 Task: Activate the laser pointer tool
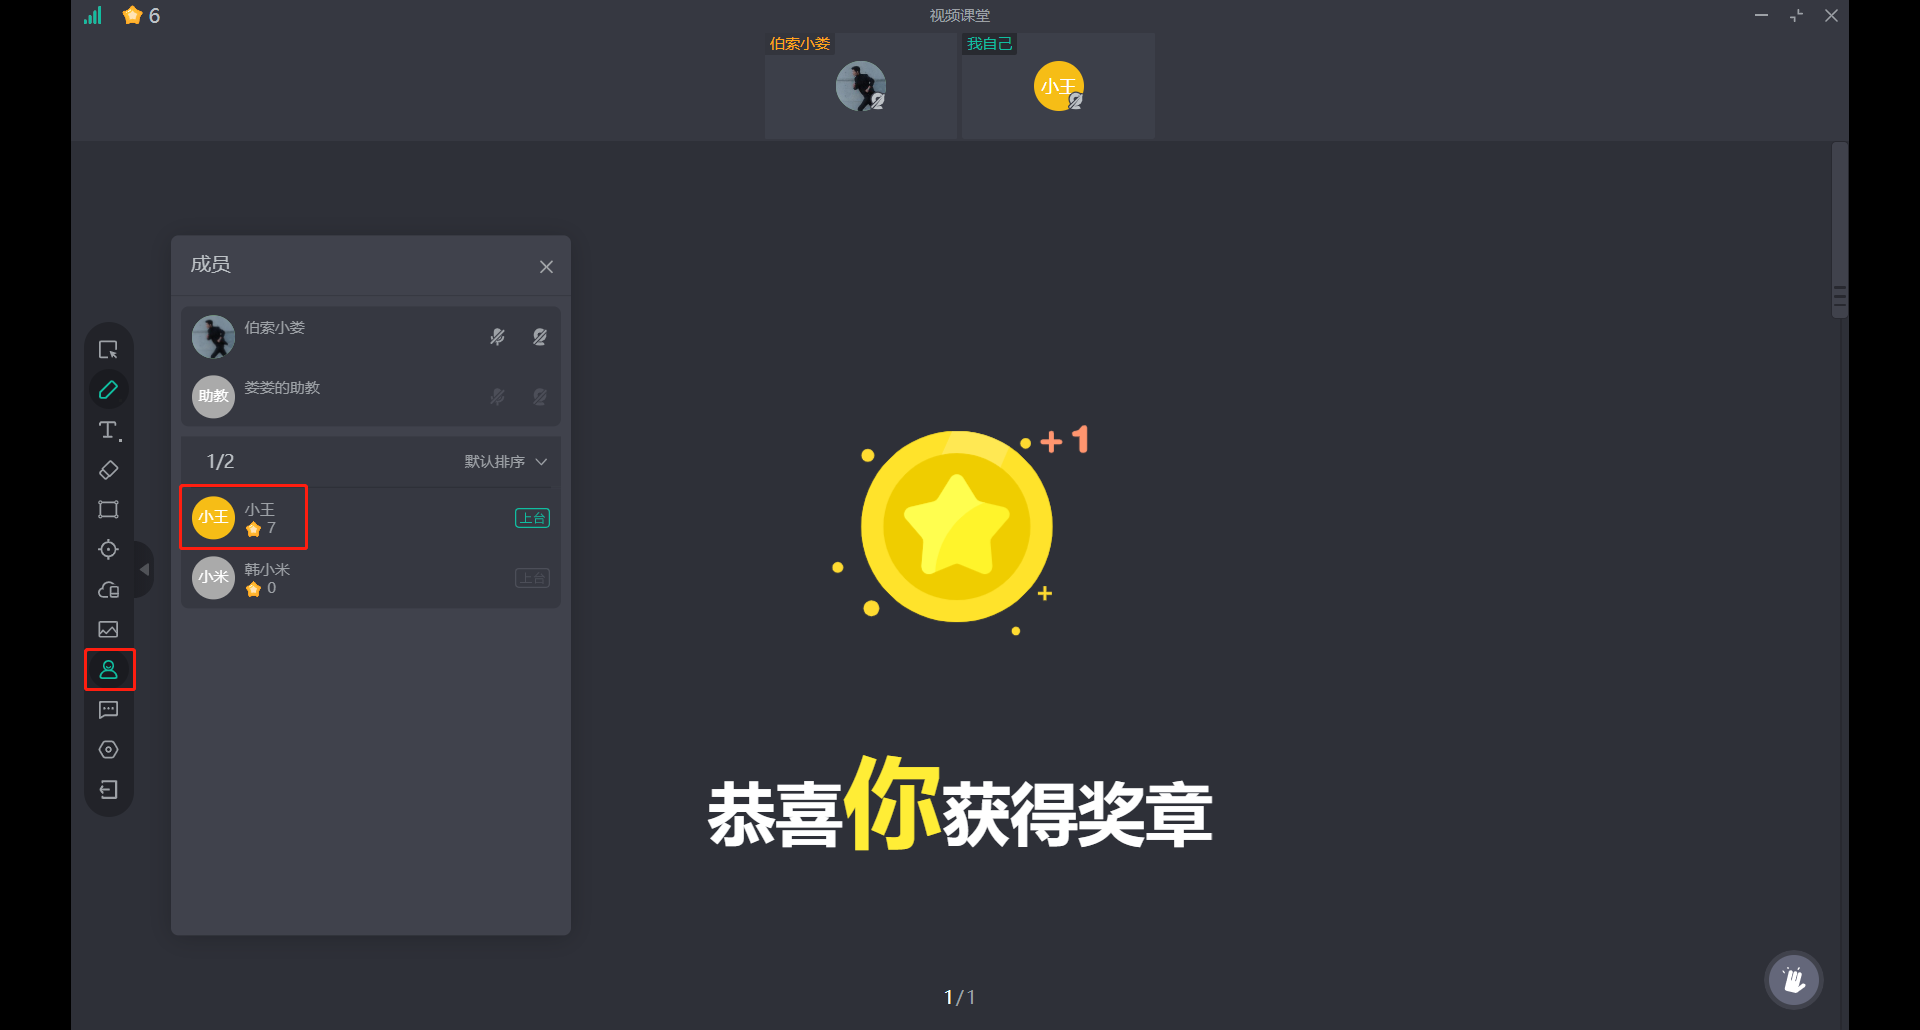[x=109, y=550]
